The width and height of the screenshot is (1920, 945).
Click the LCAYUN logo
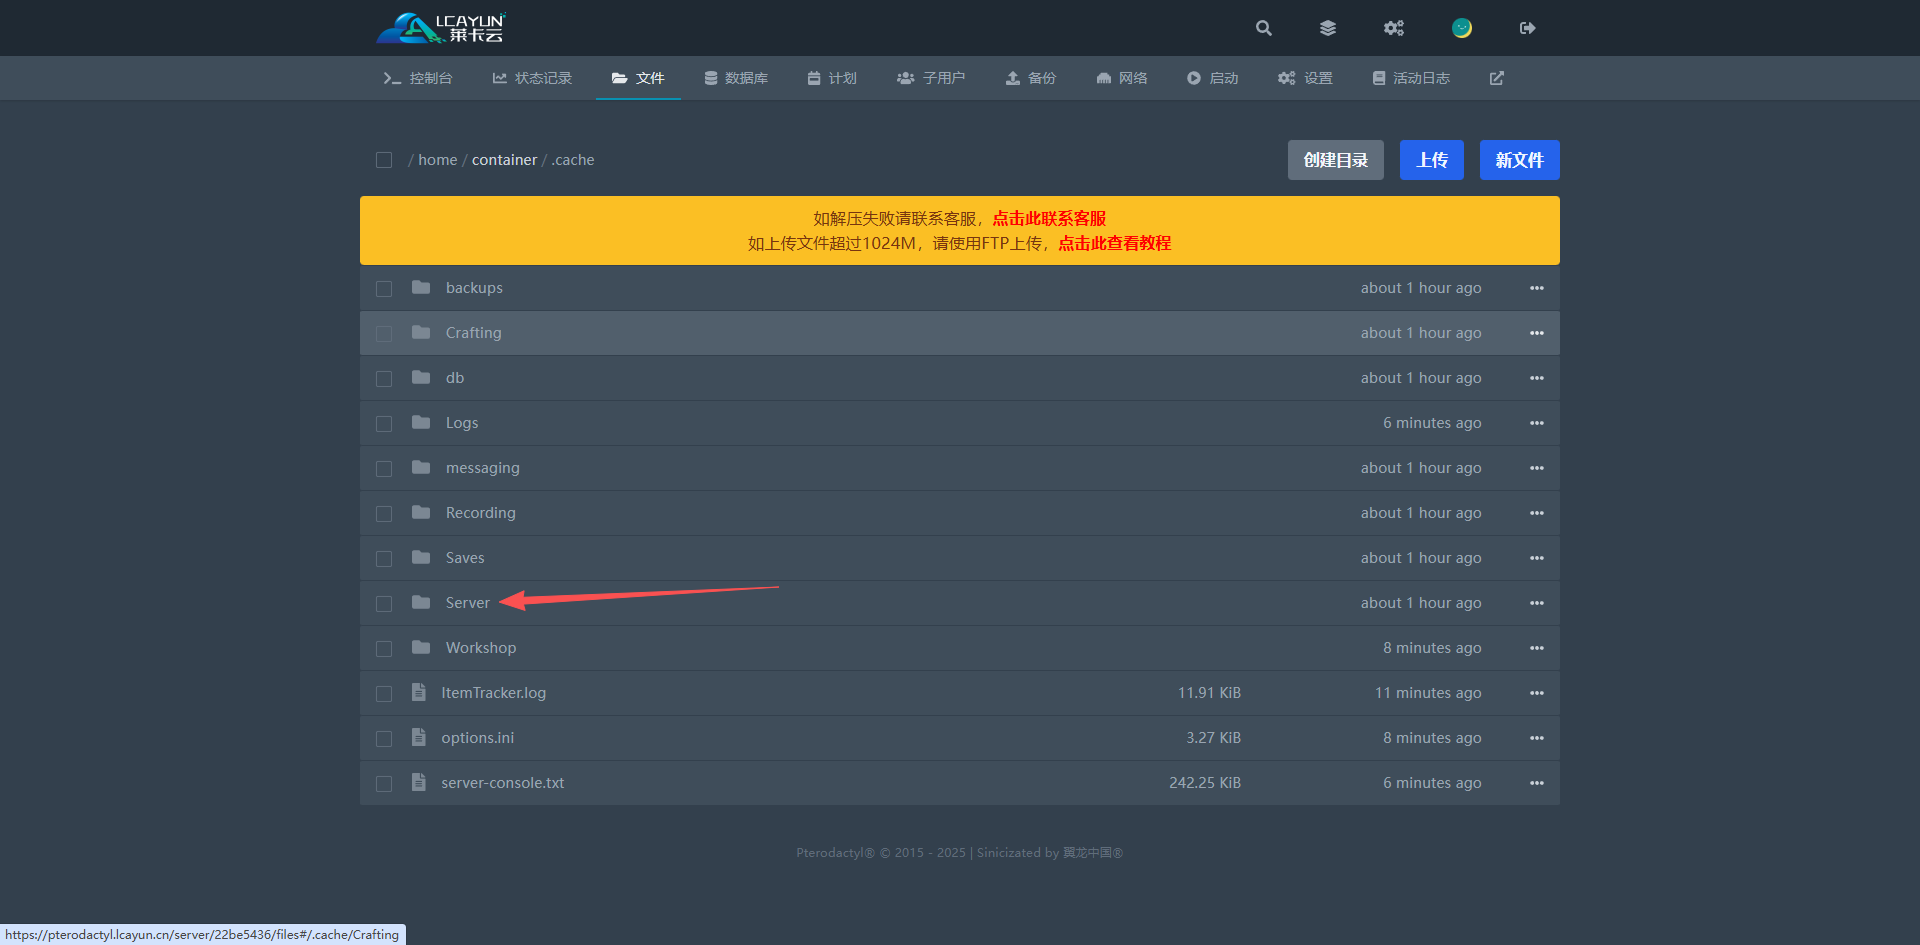coord(441,28)
